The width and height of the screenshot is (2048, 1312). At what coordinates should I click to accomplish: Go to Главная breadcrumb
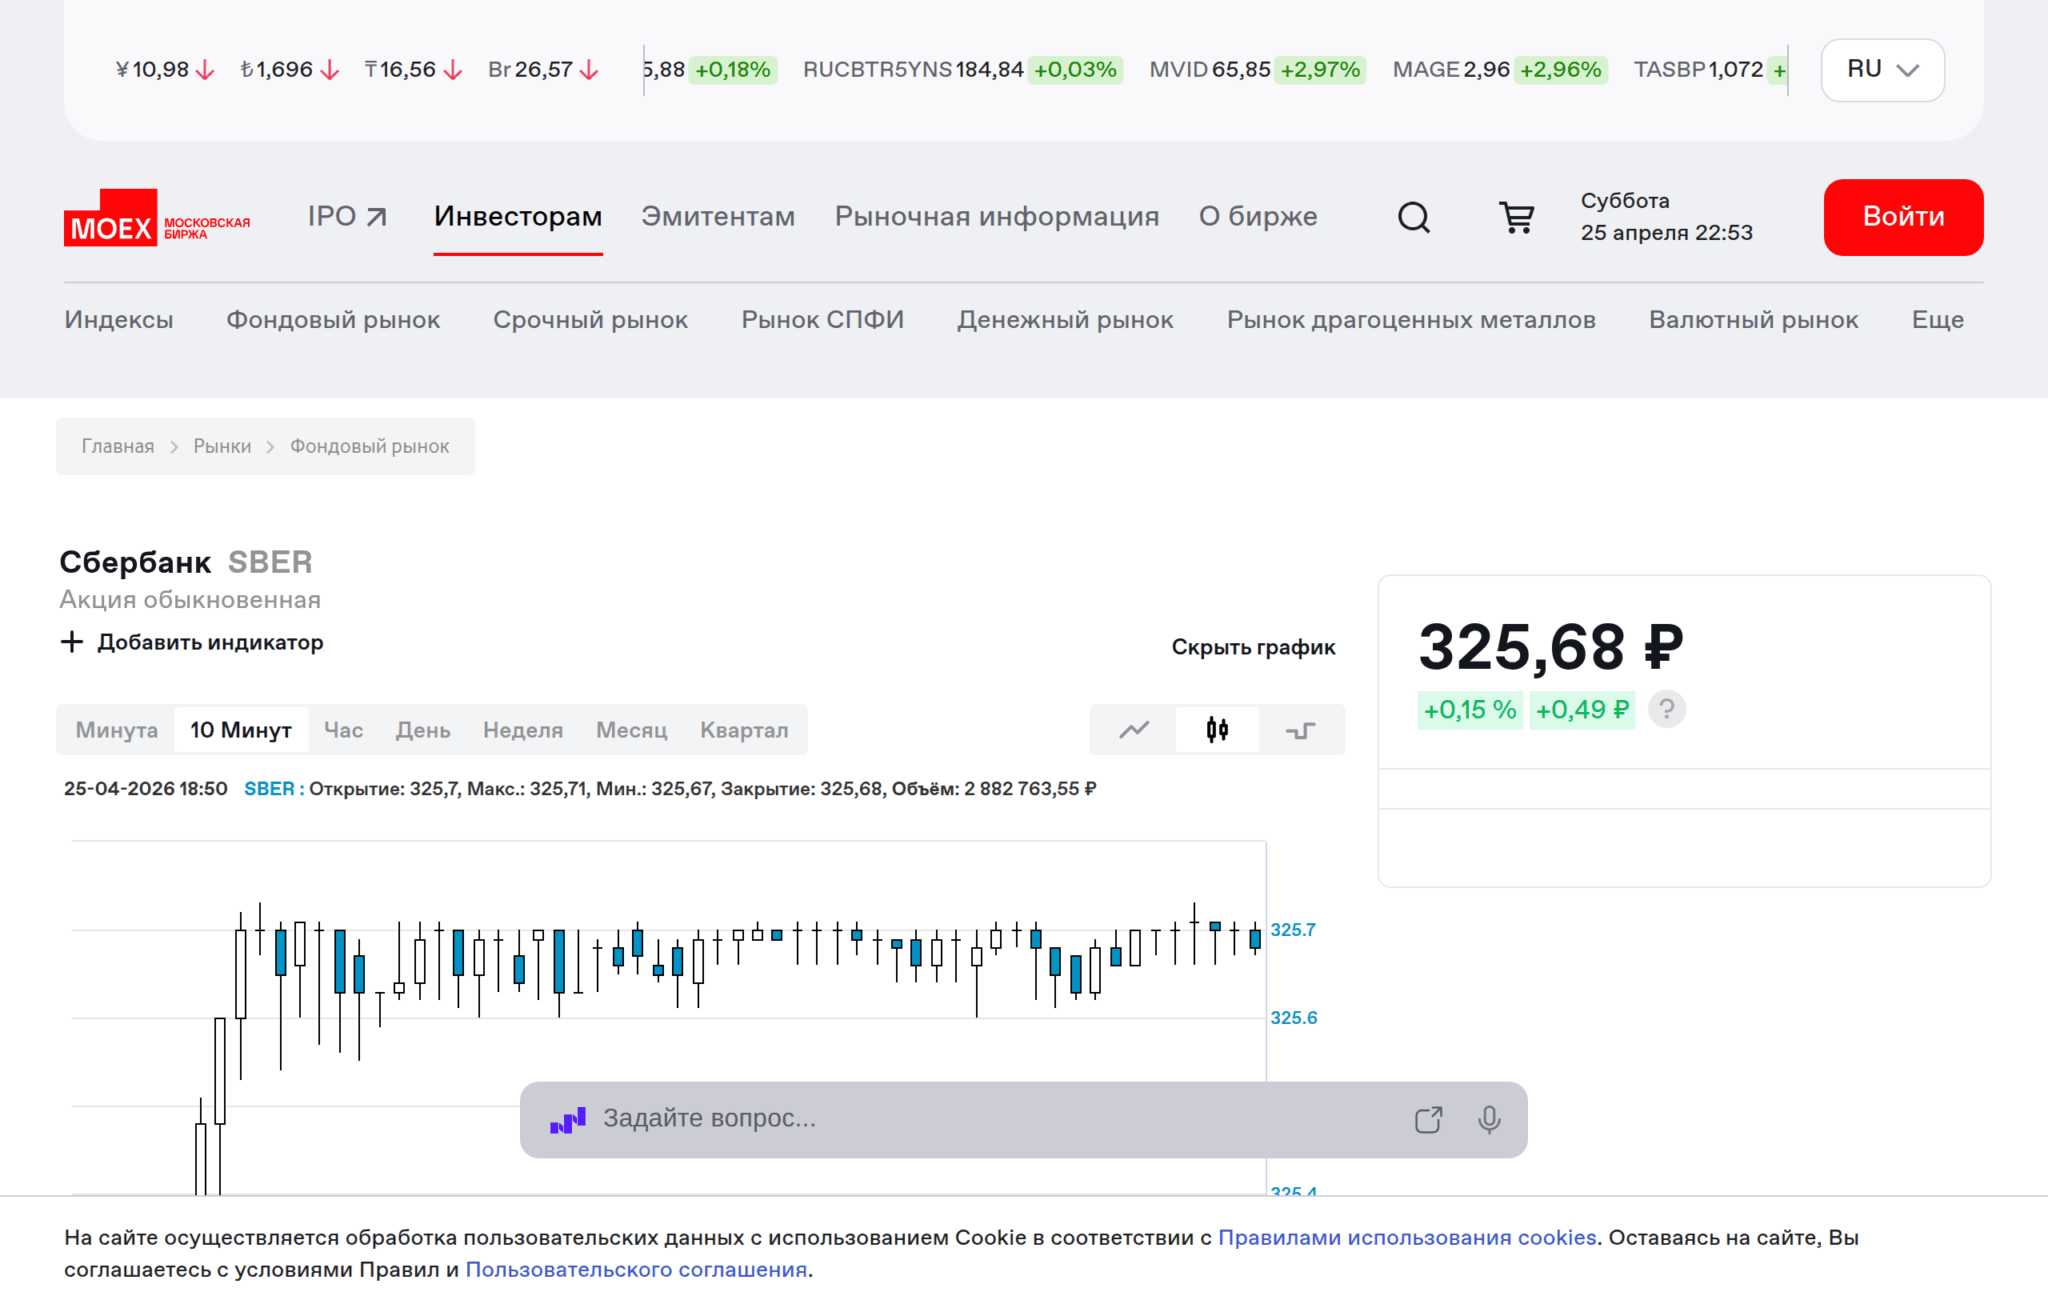click(x=118, y=446)
